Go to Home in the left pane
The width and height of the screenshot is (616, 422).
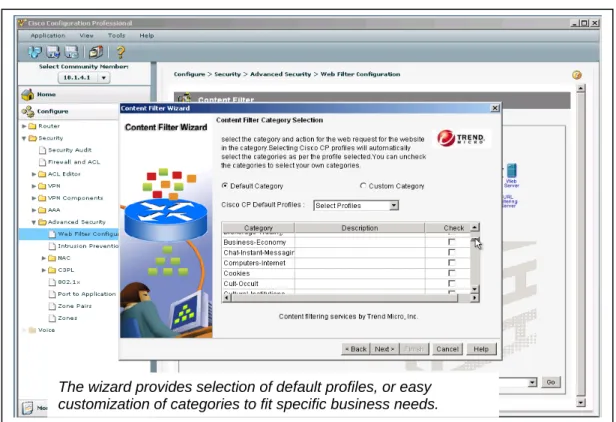tap(46, 94)
